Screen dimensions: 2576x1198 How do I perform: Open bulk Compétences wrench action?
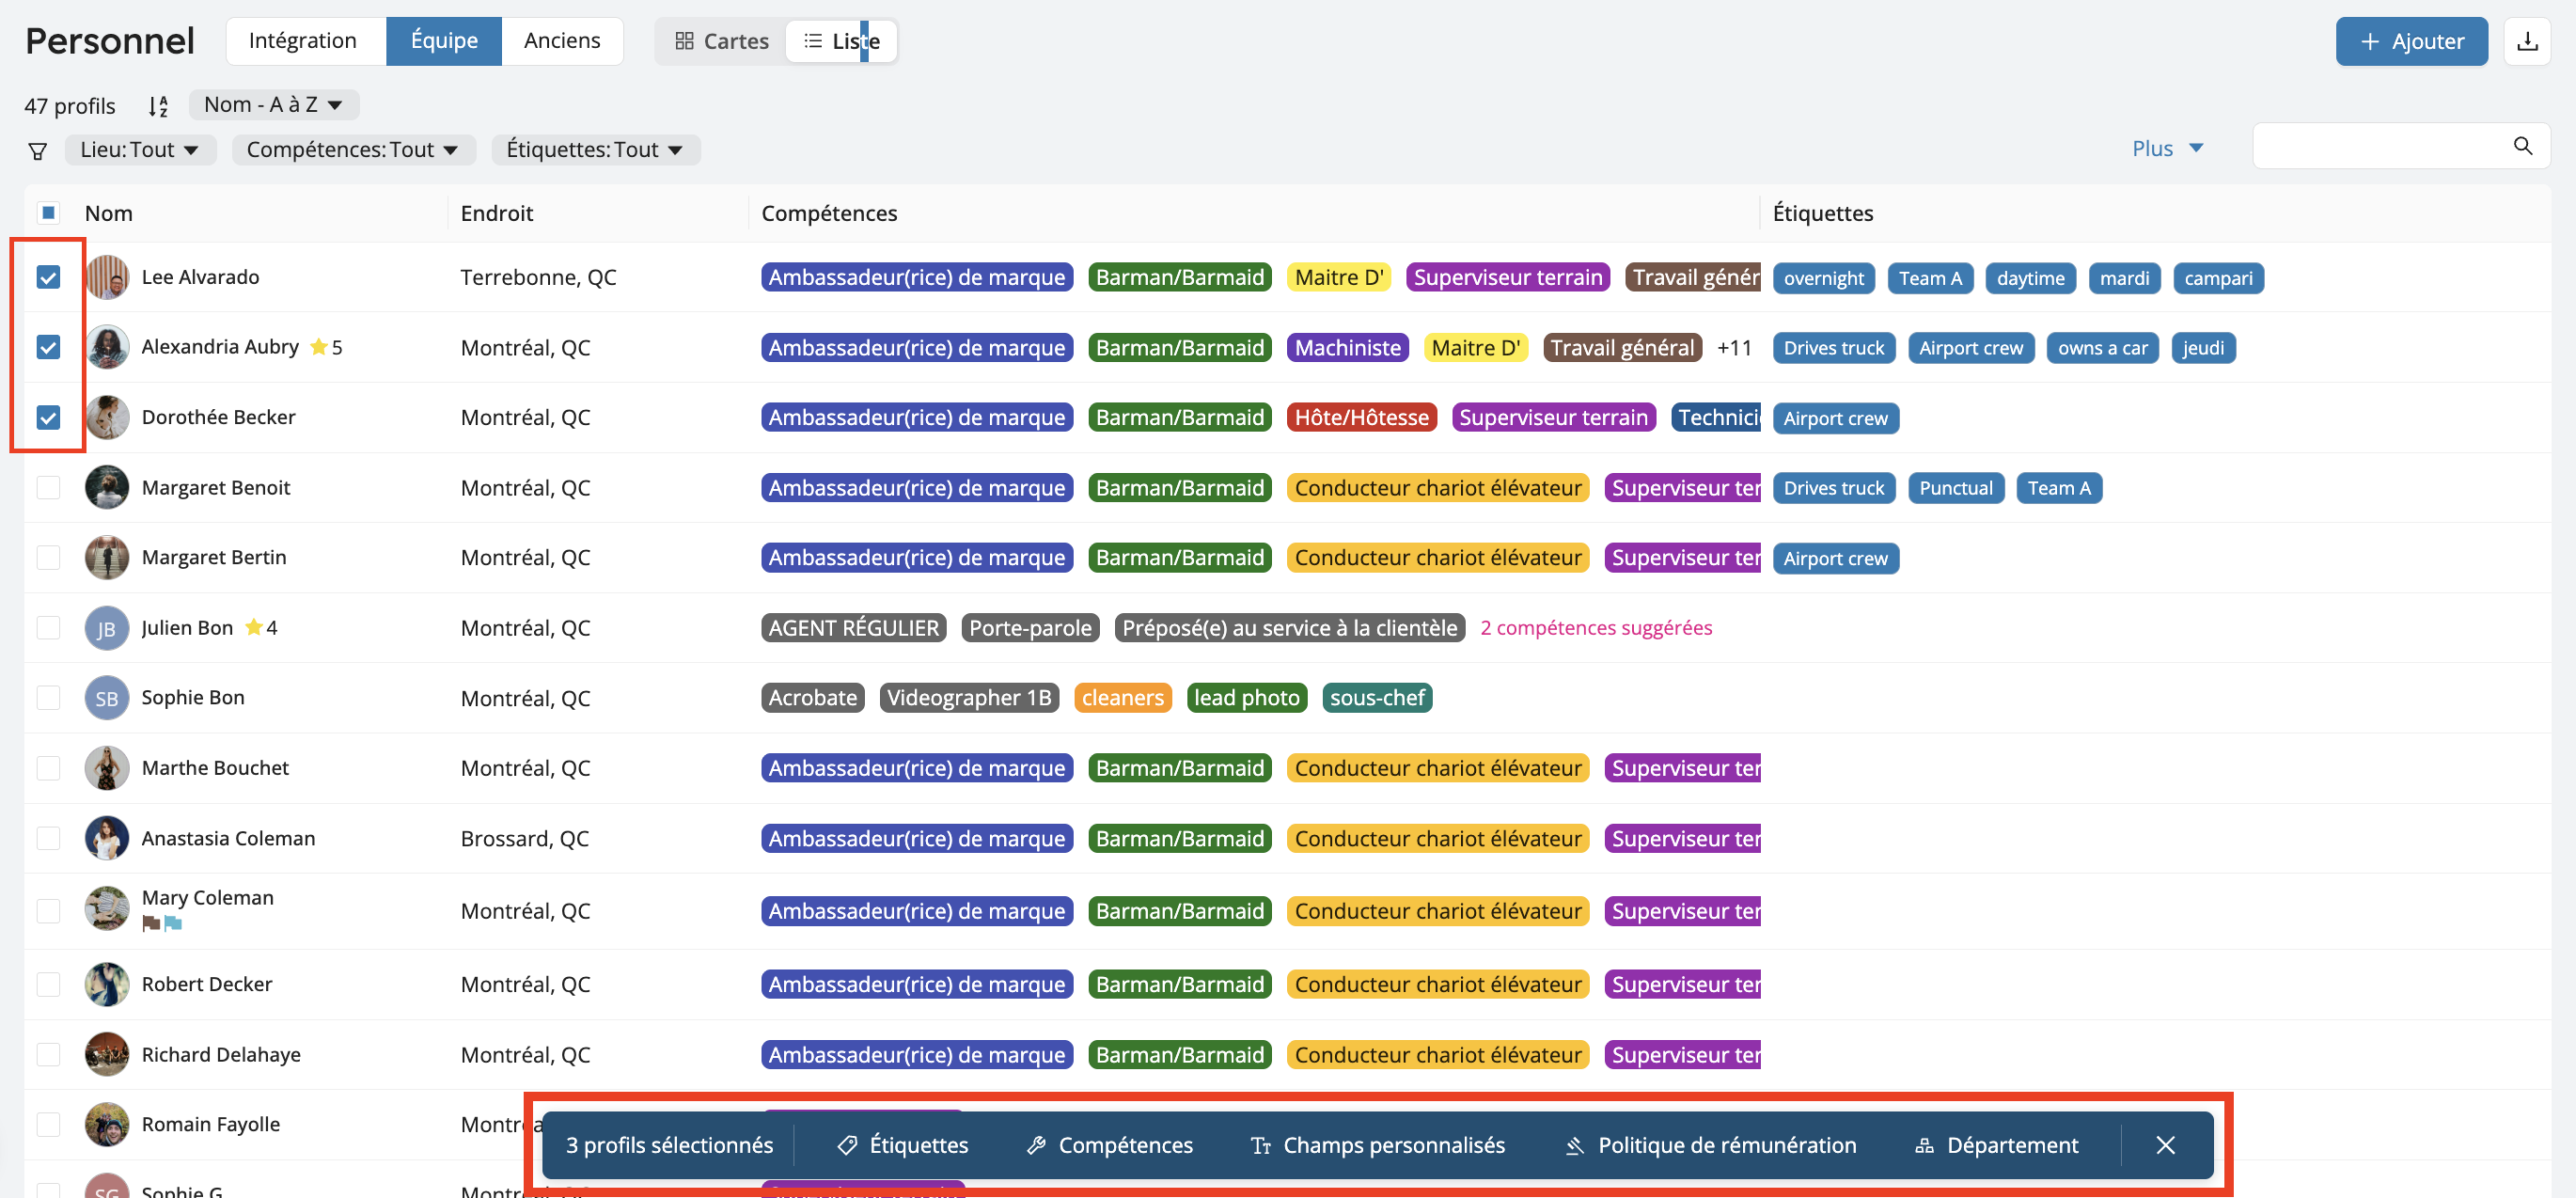click(x=1109, y=1145)
